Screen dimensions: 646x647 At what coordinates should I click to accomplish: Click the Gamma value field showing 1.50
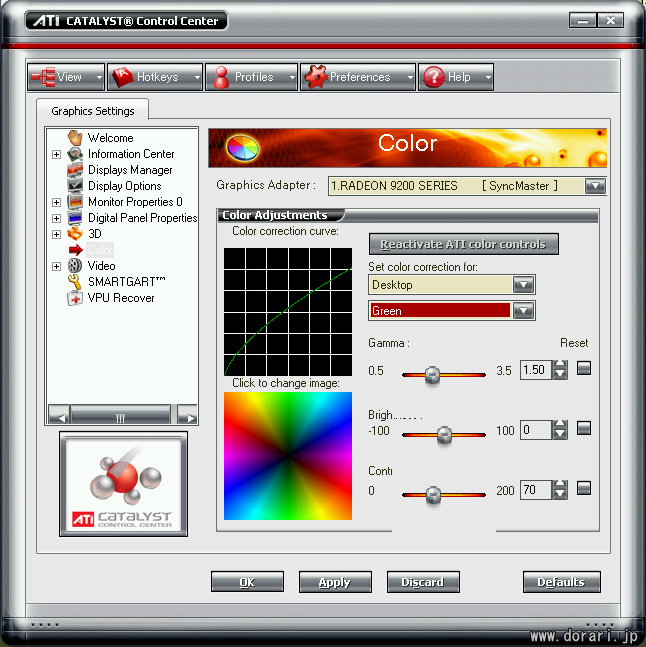pos(536,370)
